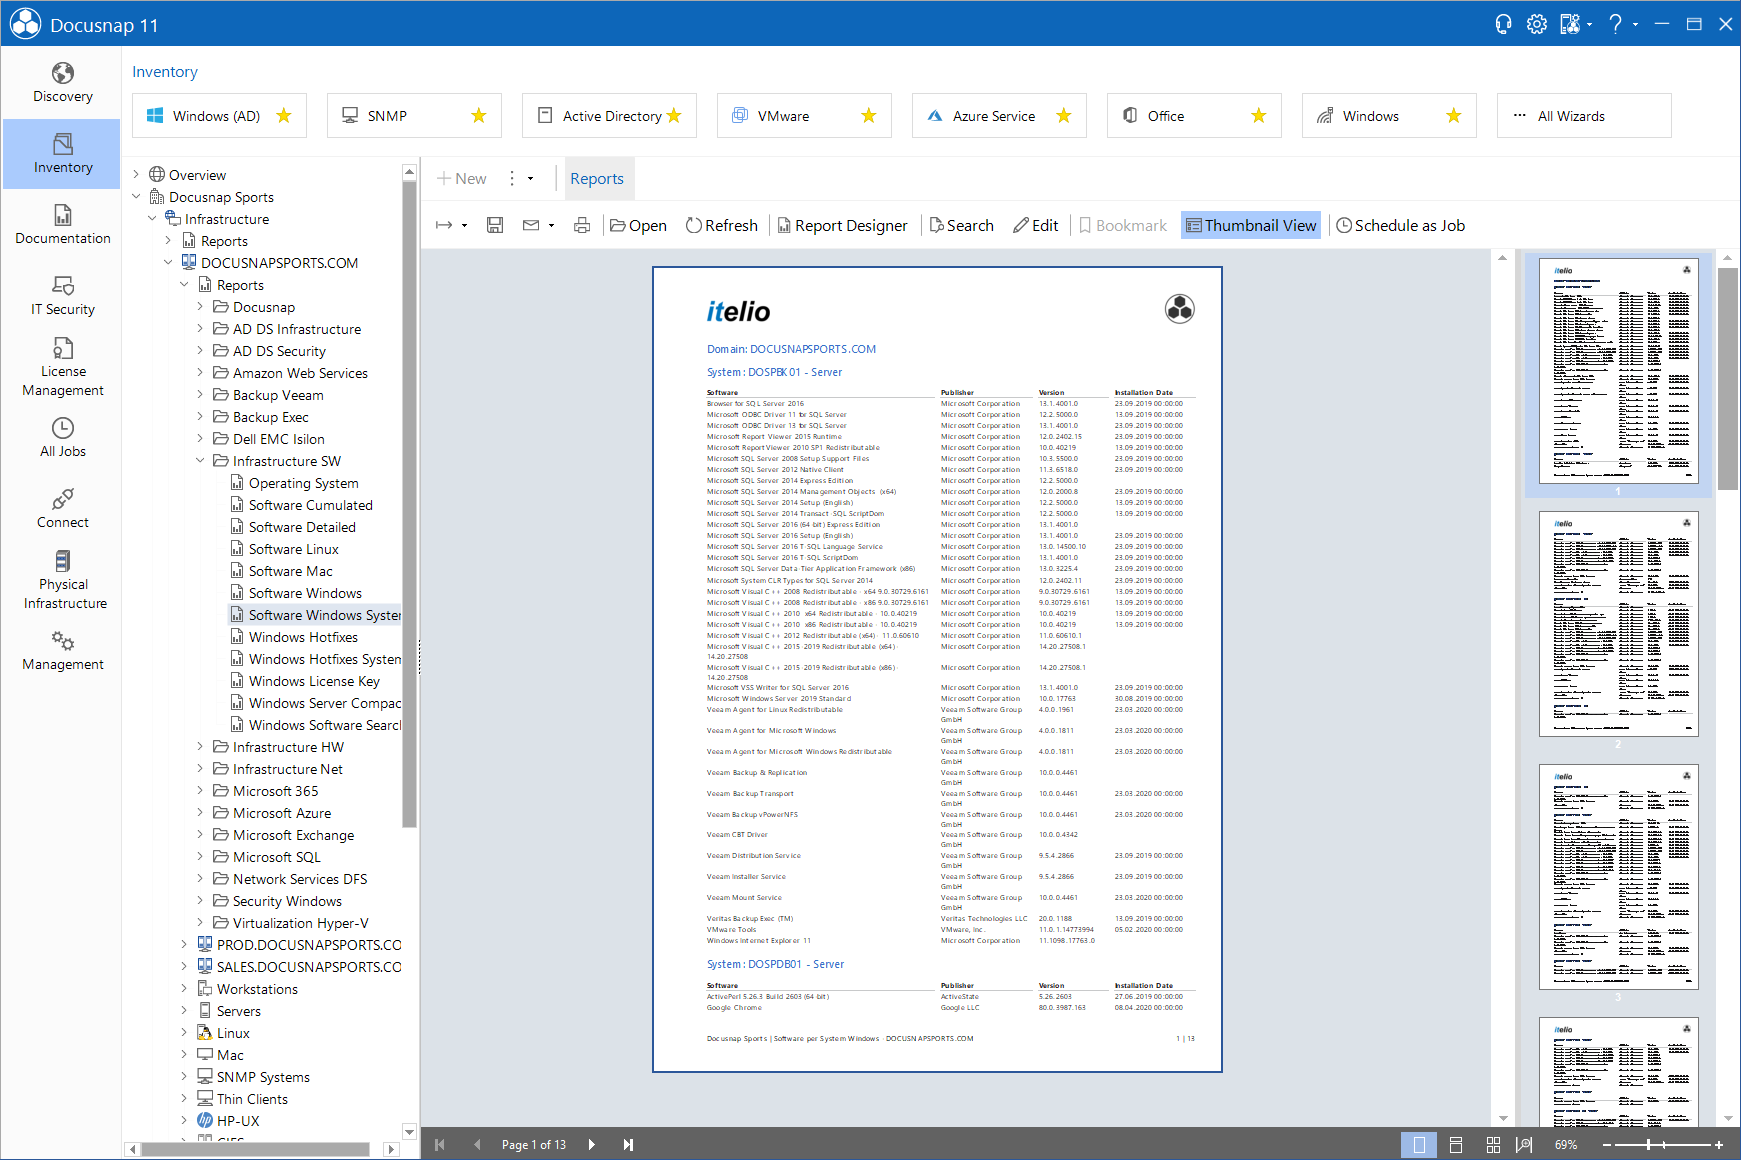1741x1160 pixels.
Task: Switch to single page view
Action: pyautogui.click(x=1419, y=1144)
